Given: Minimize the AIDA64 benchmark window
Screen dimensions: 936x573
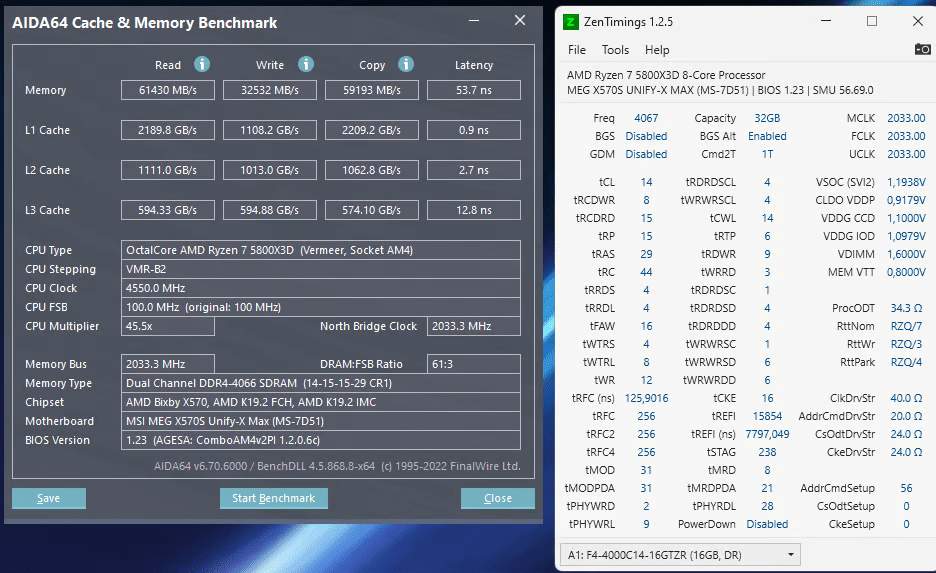Looking at the screenshot, I should pos(474,21).
